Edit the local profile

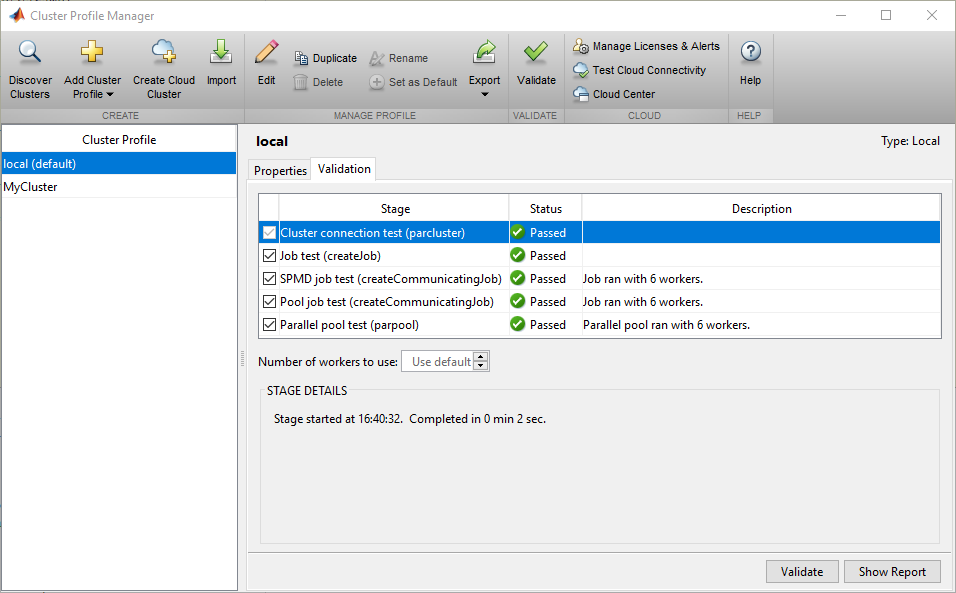click(x=265, y=60)
